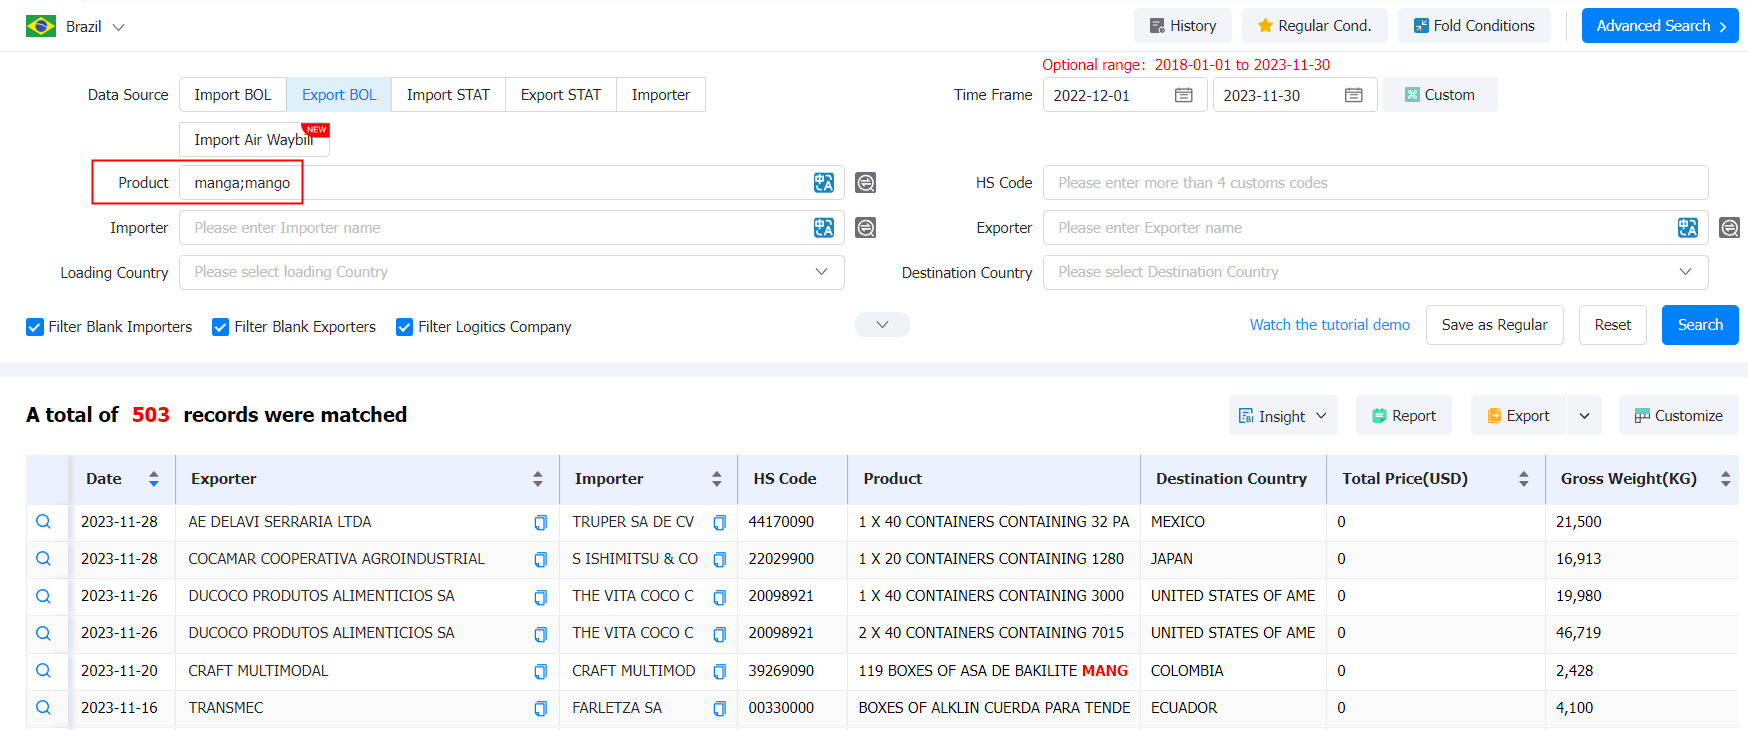
Task: Click translate icon in Importer field
Action: coord(824,228)
